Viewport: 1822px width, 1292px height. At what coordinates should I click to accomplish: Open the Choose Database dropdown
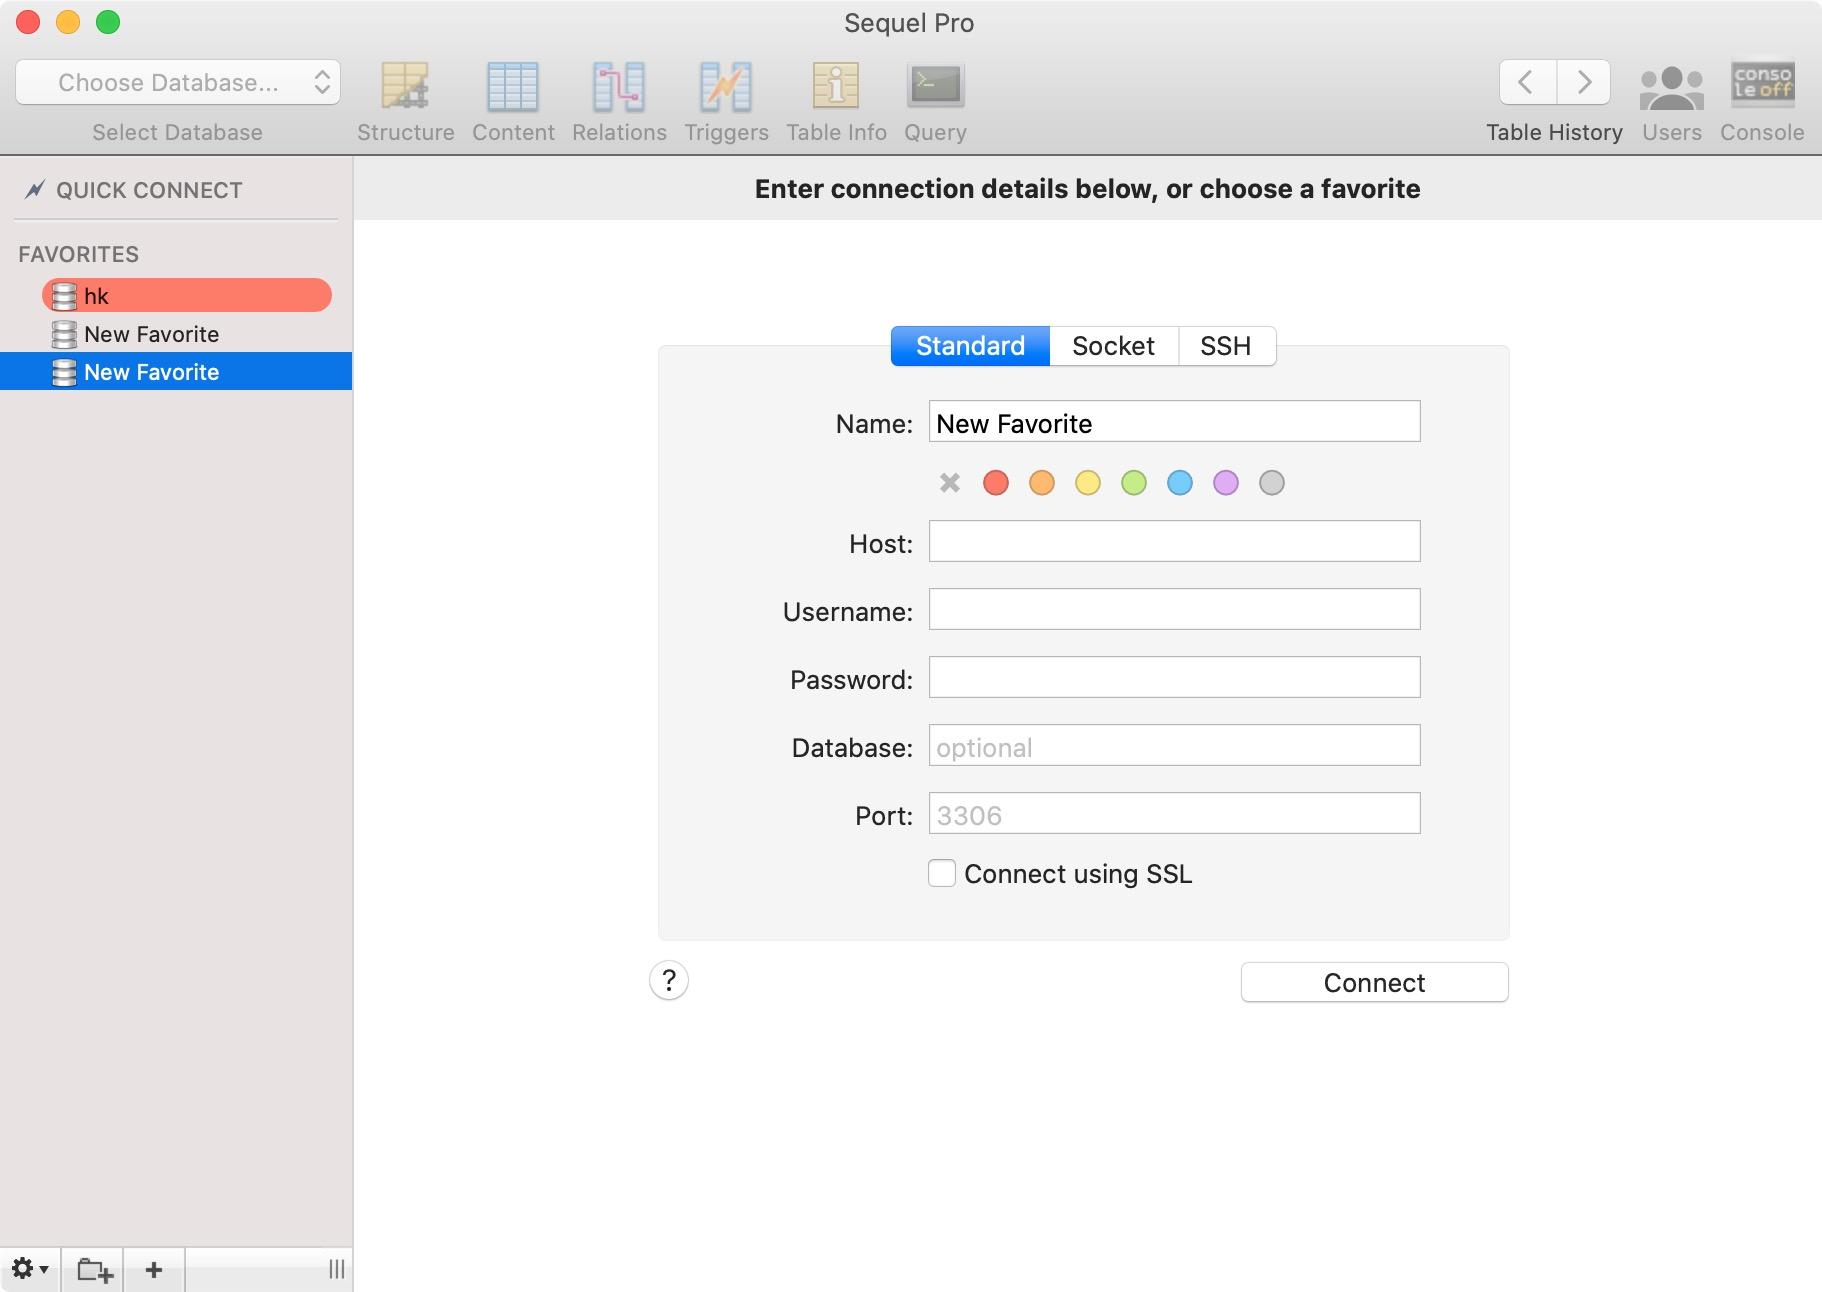178,82
